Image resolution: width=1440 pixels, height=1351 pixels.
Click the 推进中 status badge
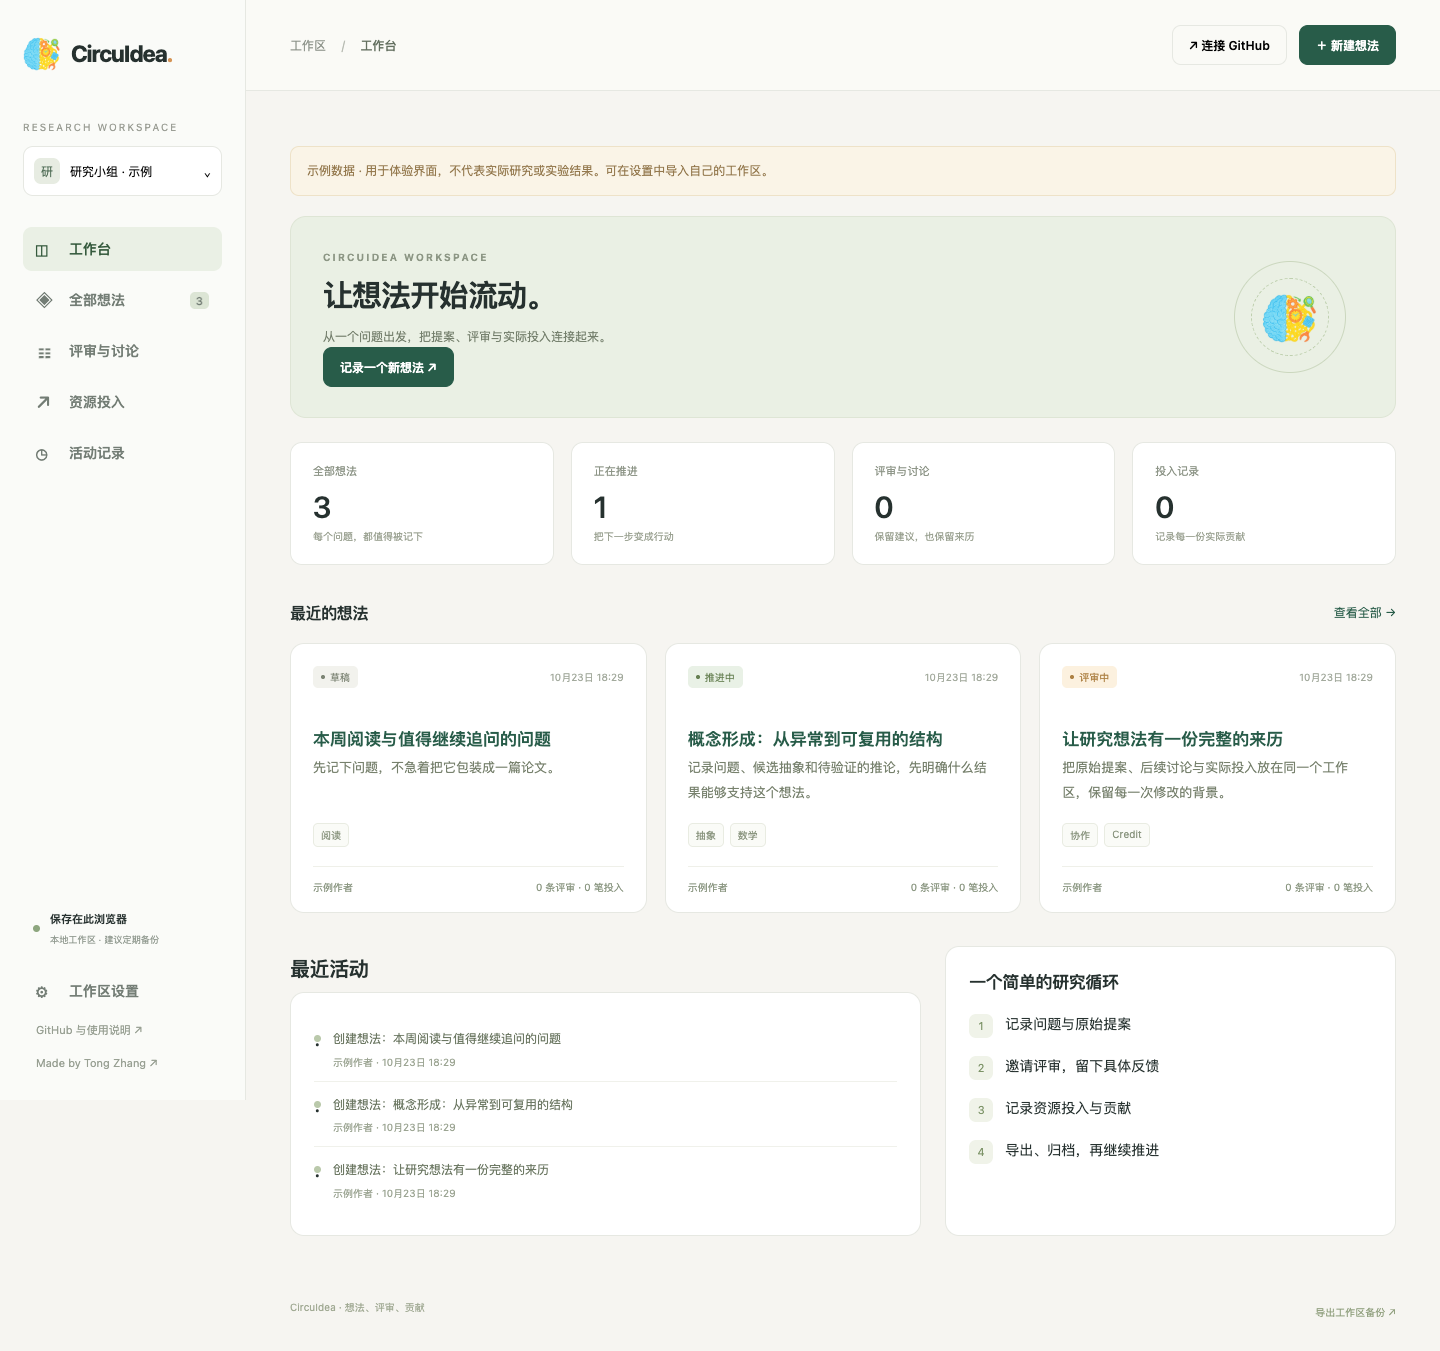click(x=715, y=677)
